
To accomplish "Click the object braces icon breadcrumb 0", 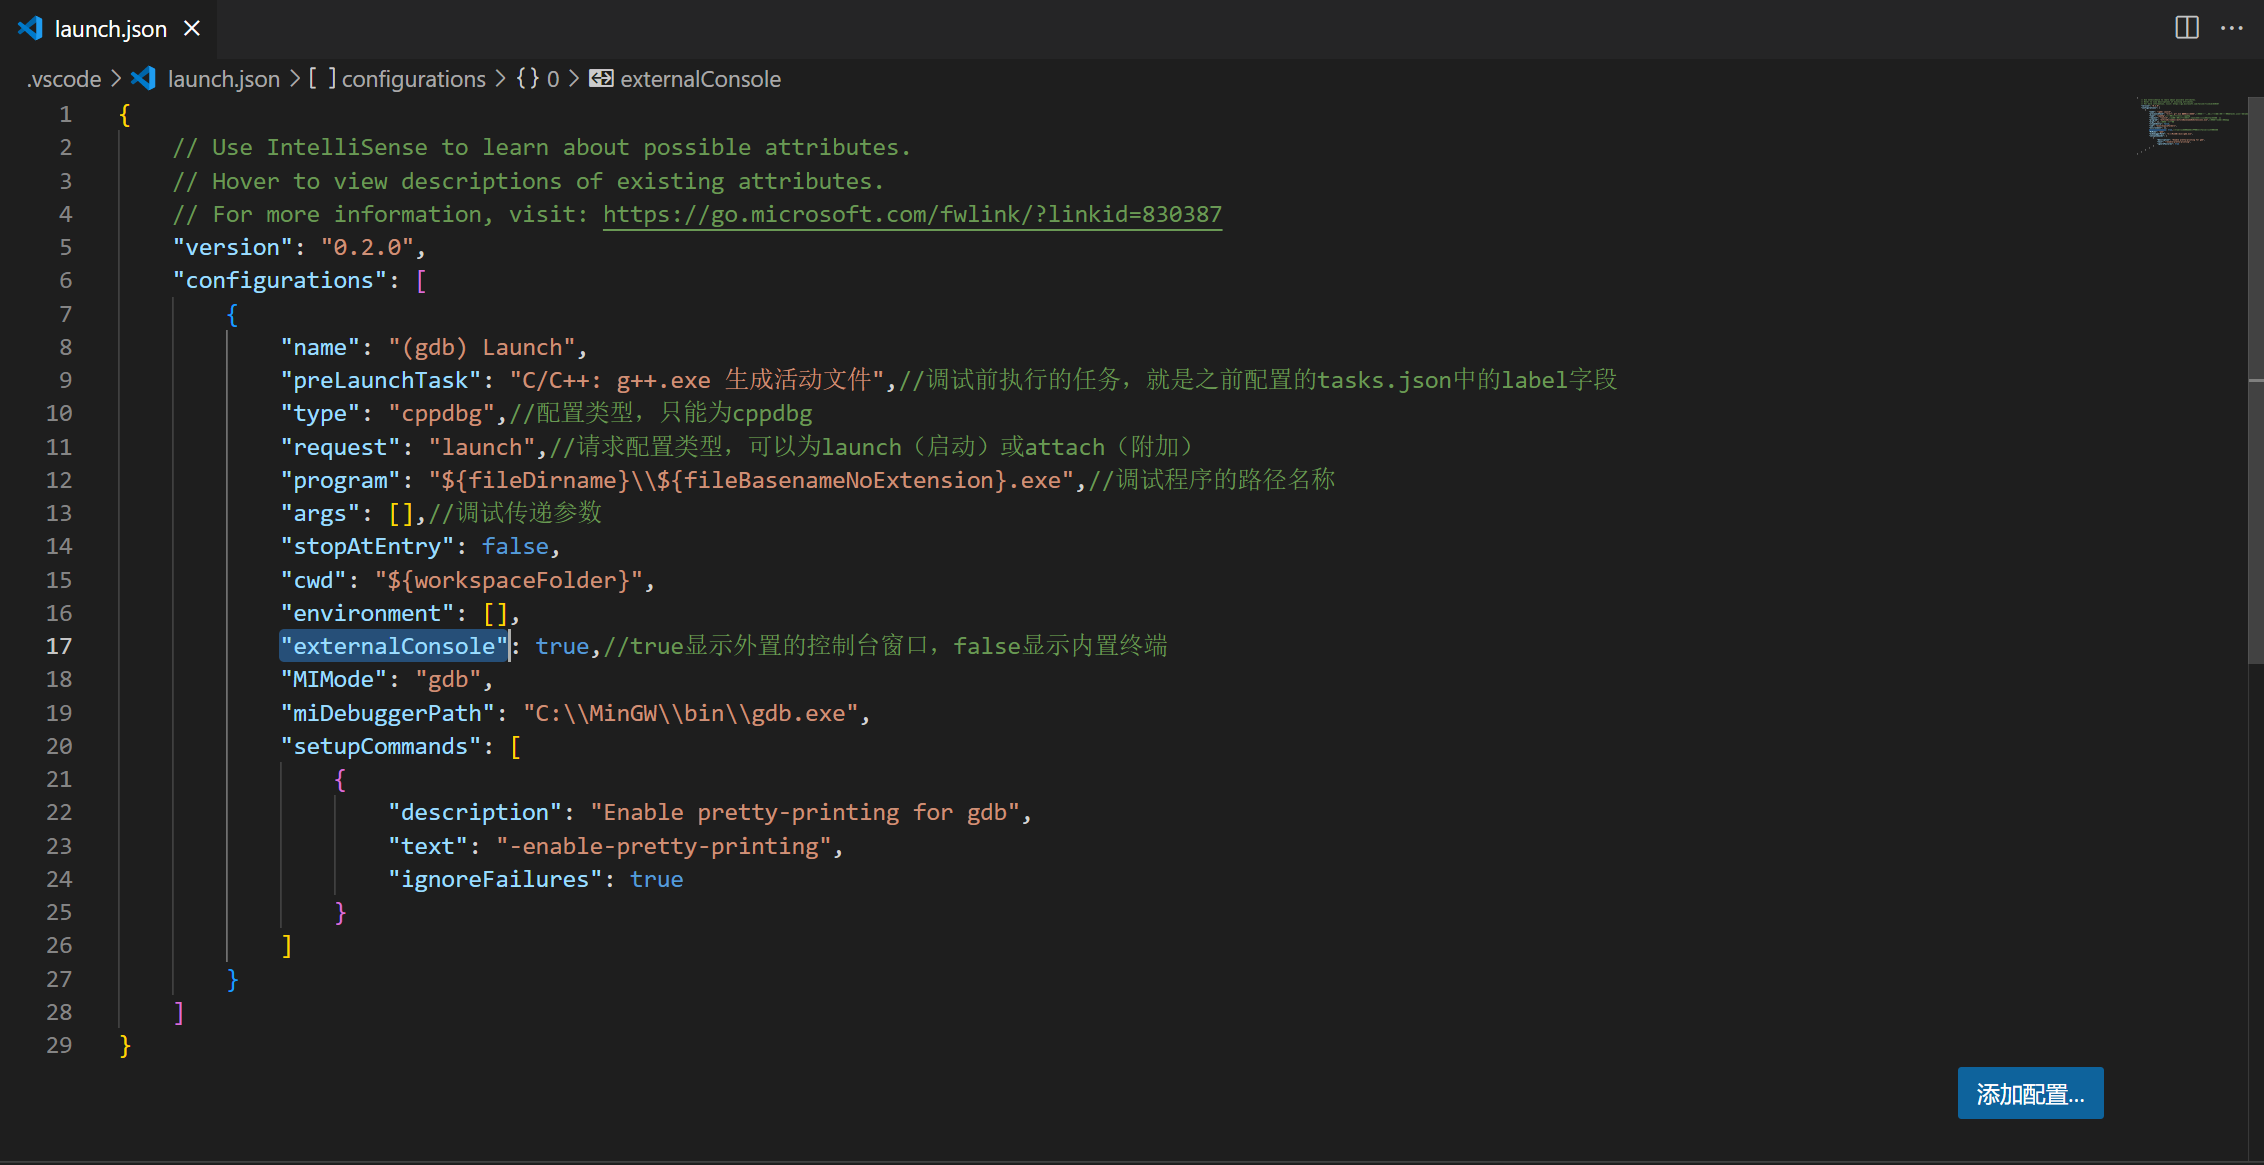I will [528, 79].
